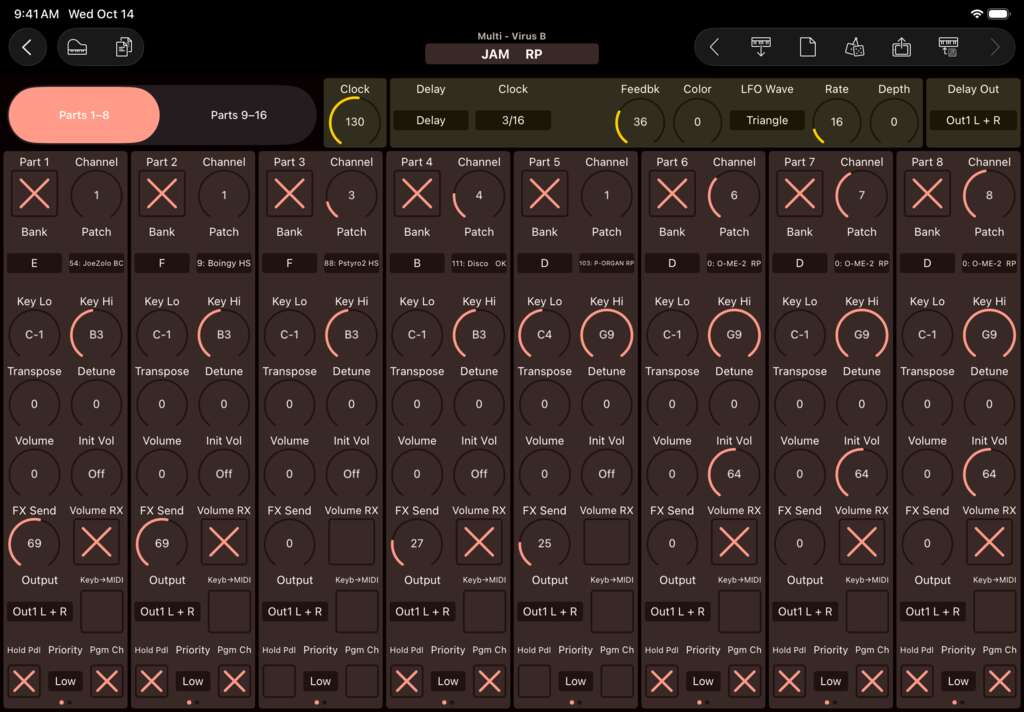Enable Pgm Ch for Part 5

click(x=616, y=681)
